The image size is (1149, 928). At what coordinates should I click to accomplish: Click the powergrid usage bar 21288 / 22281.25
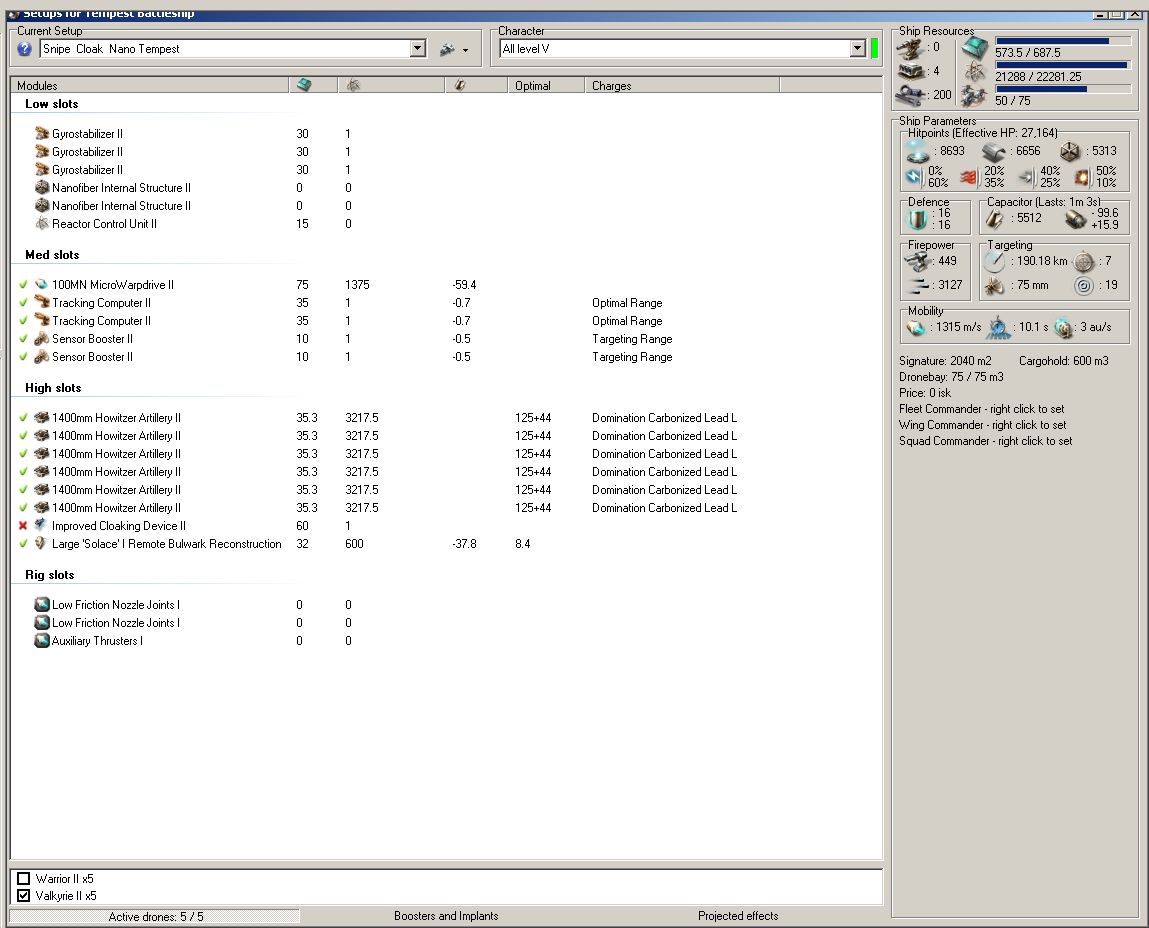coord(1063,65)
